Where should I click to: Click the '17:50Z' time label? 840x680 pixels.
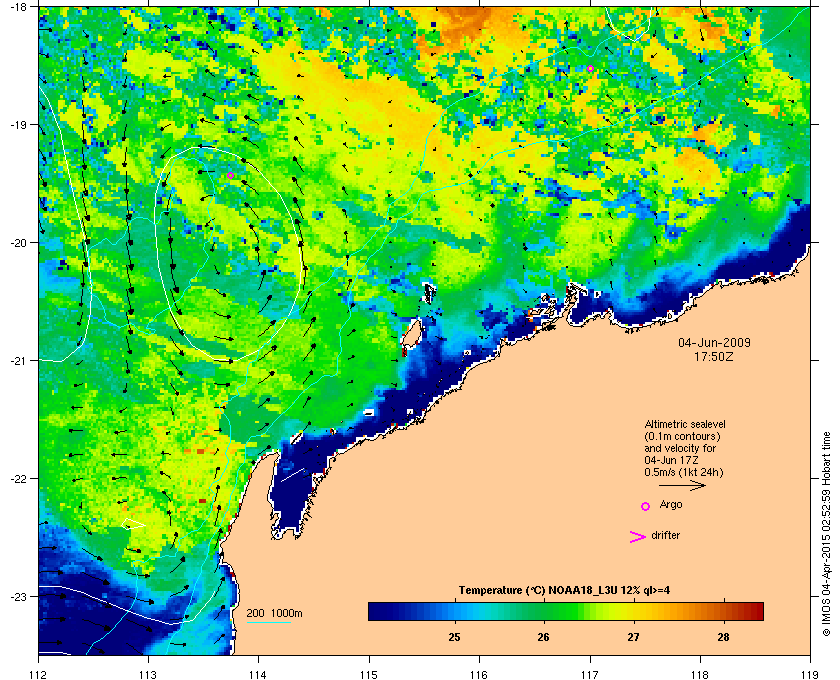[x=714, y=356]
